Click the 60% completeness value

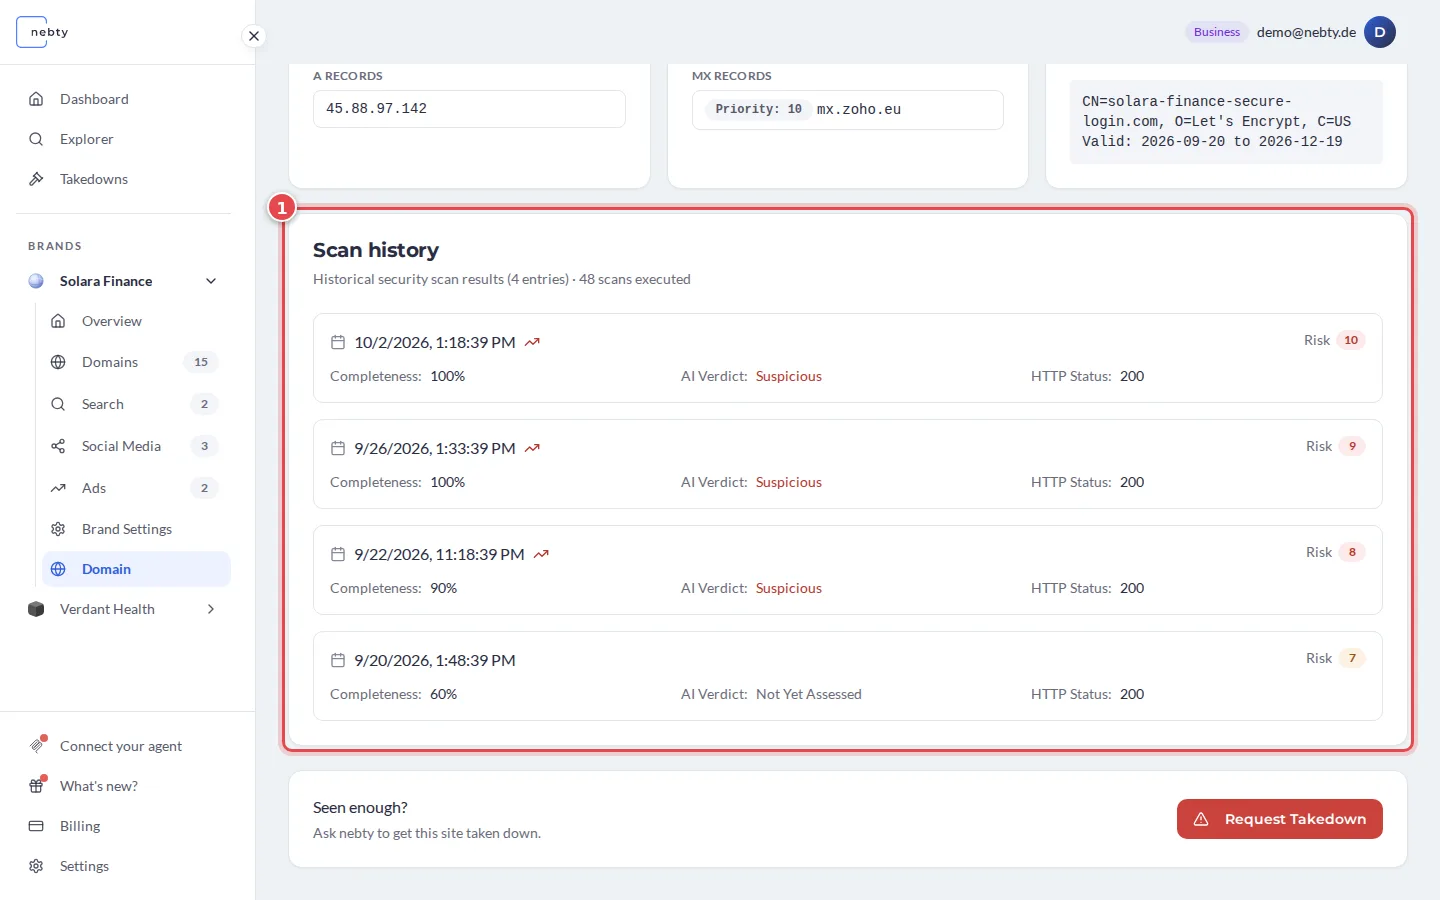pyautogui.click(x=443, y=694)
